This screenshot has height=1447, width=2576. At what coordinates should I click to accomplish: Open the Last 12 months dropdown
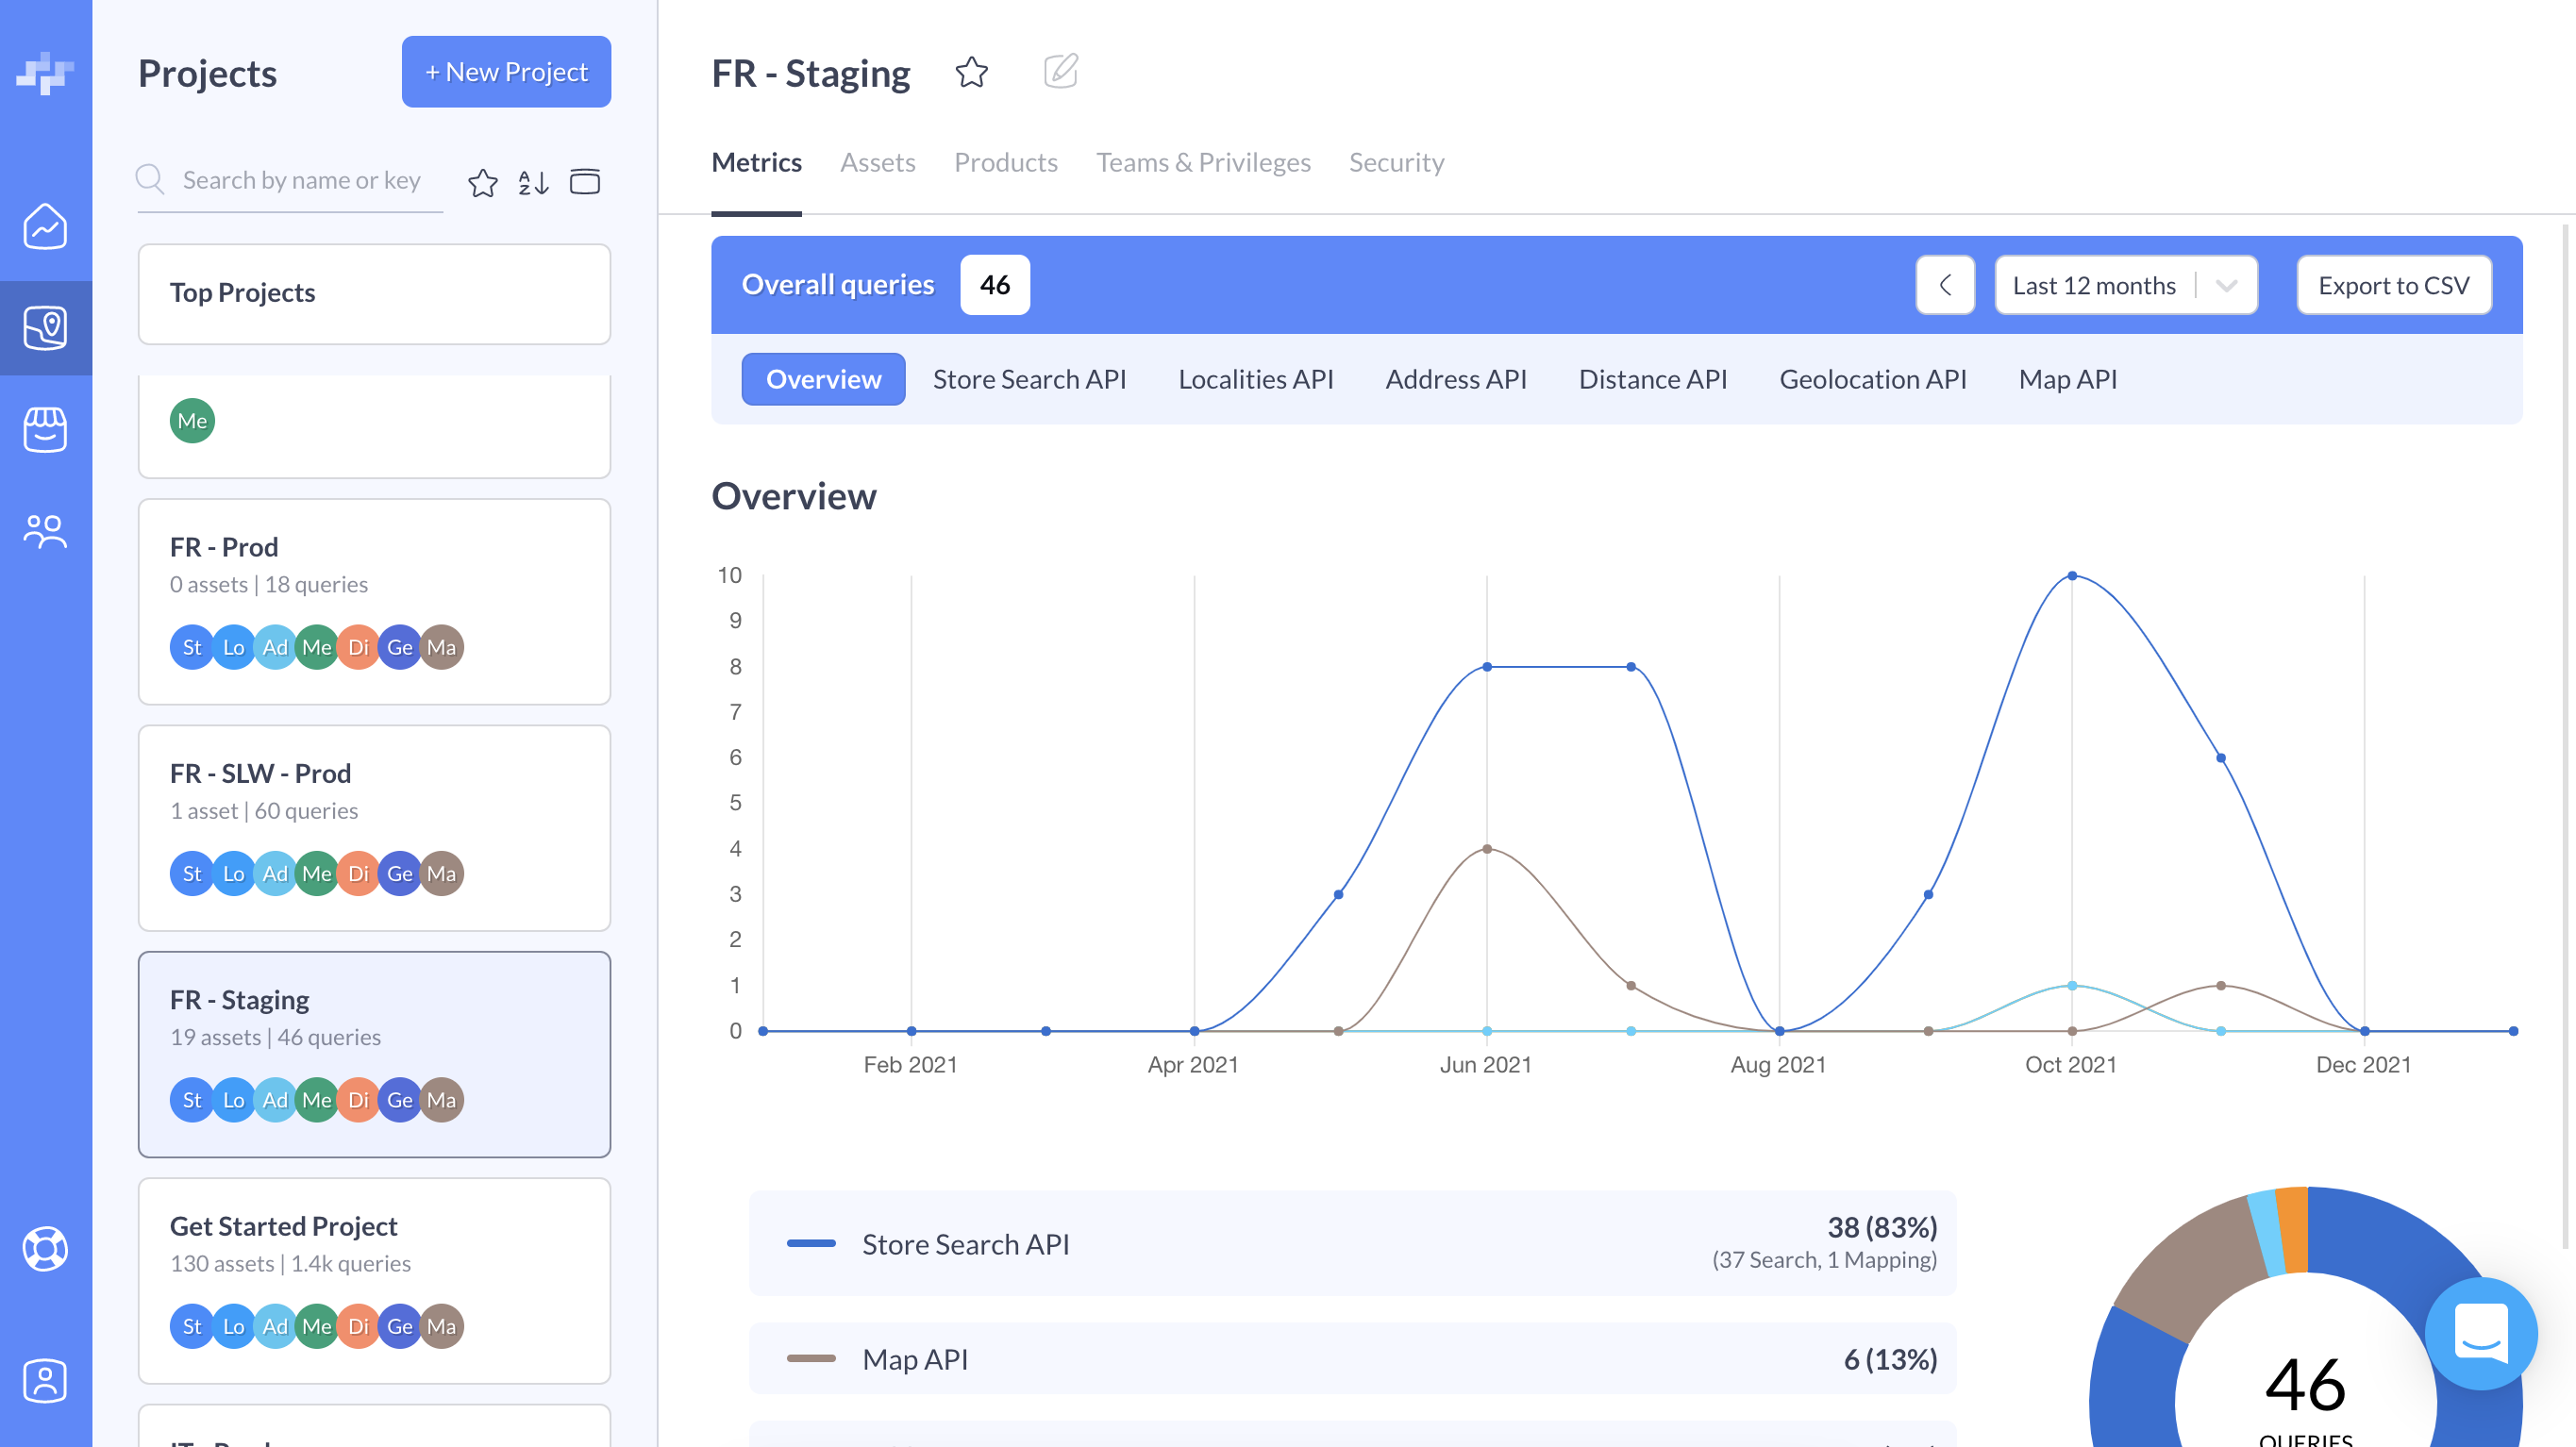[x=2126, y=286]
